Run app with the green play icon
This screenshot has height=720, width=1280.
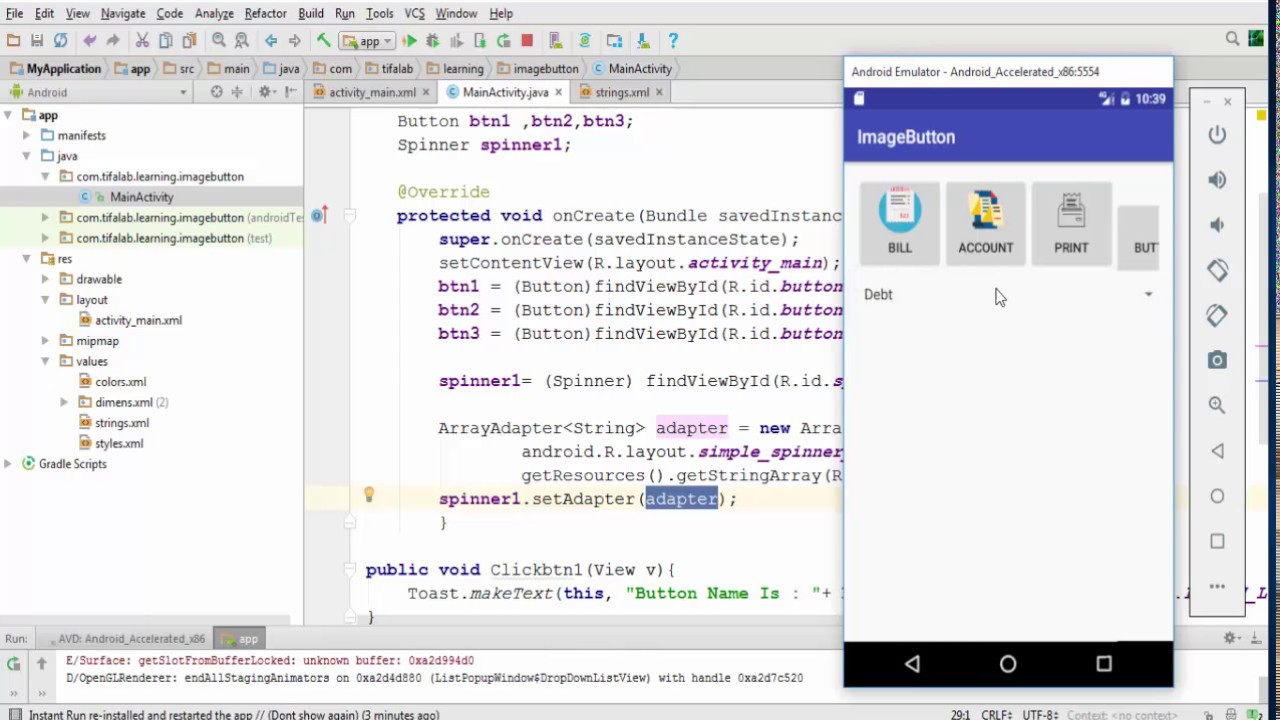(x=409, y=41)
